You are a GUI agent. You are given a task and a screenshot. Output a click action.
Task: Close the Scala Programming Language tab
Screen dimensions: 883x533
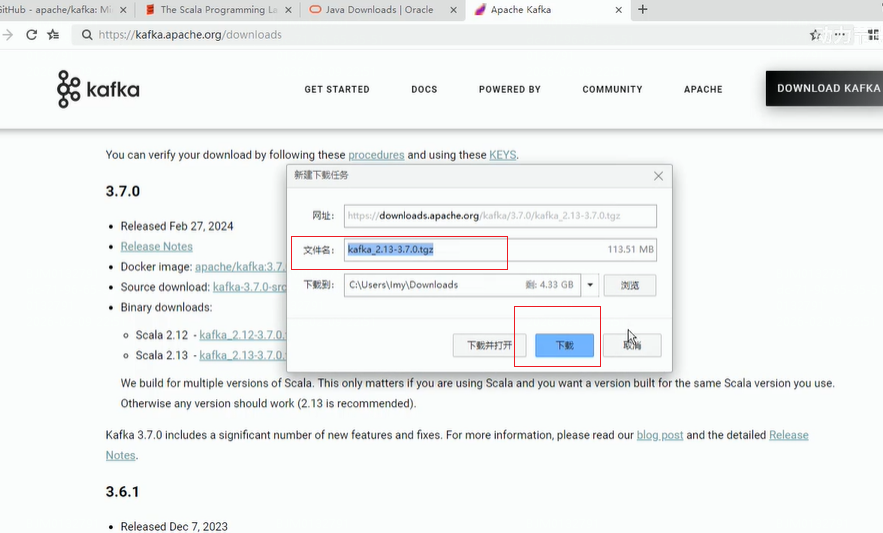coord(288,10)
